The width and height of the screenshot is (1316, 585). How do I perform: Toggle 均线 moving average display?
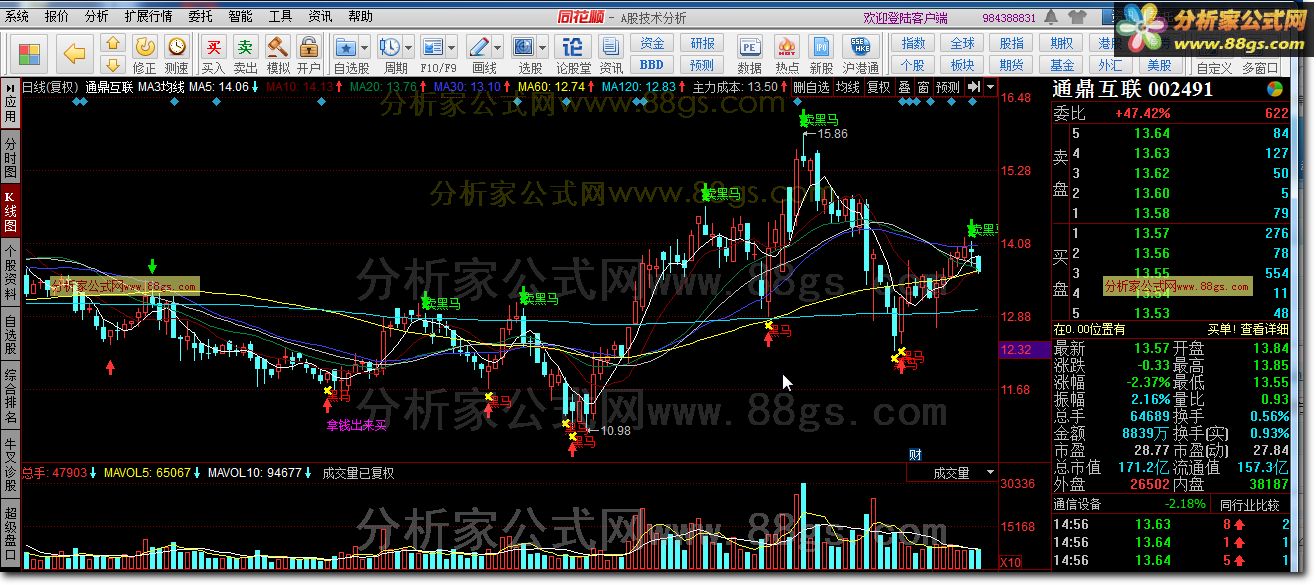point(848,87)
